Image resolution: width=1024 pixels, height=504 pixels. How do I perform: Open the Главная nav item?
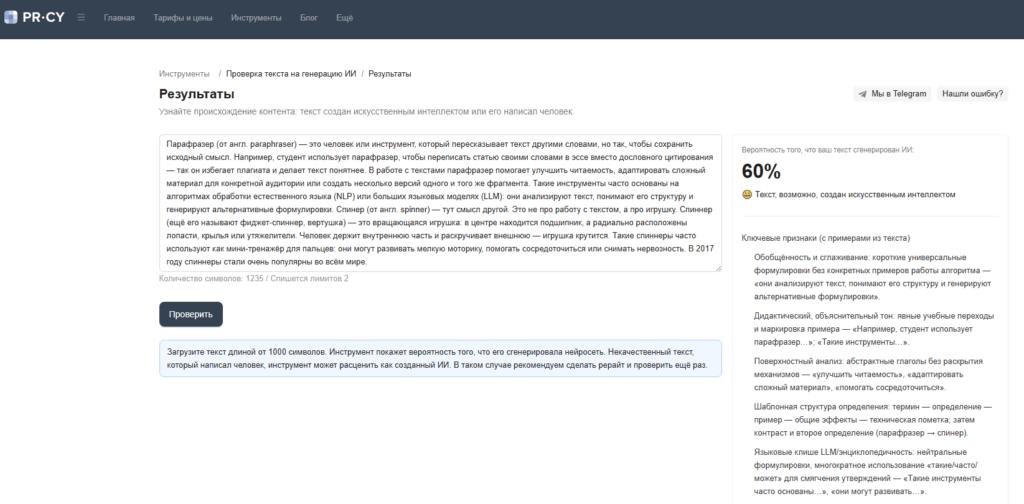(119, 18)
